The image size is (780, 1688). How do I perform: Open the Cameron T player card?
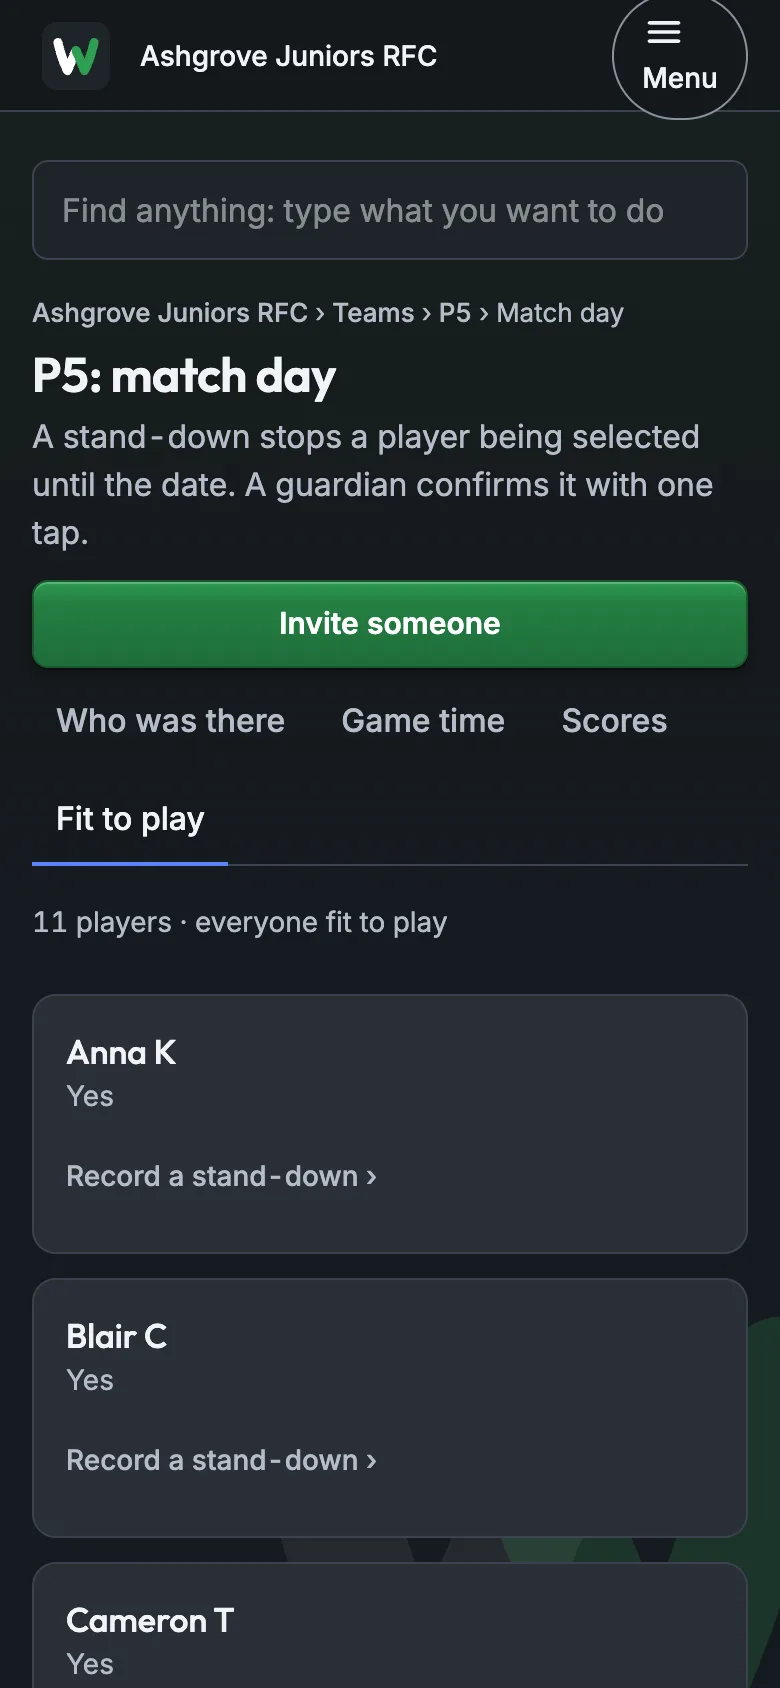[390, 1625]
